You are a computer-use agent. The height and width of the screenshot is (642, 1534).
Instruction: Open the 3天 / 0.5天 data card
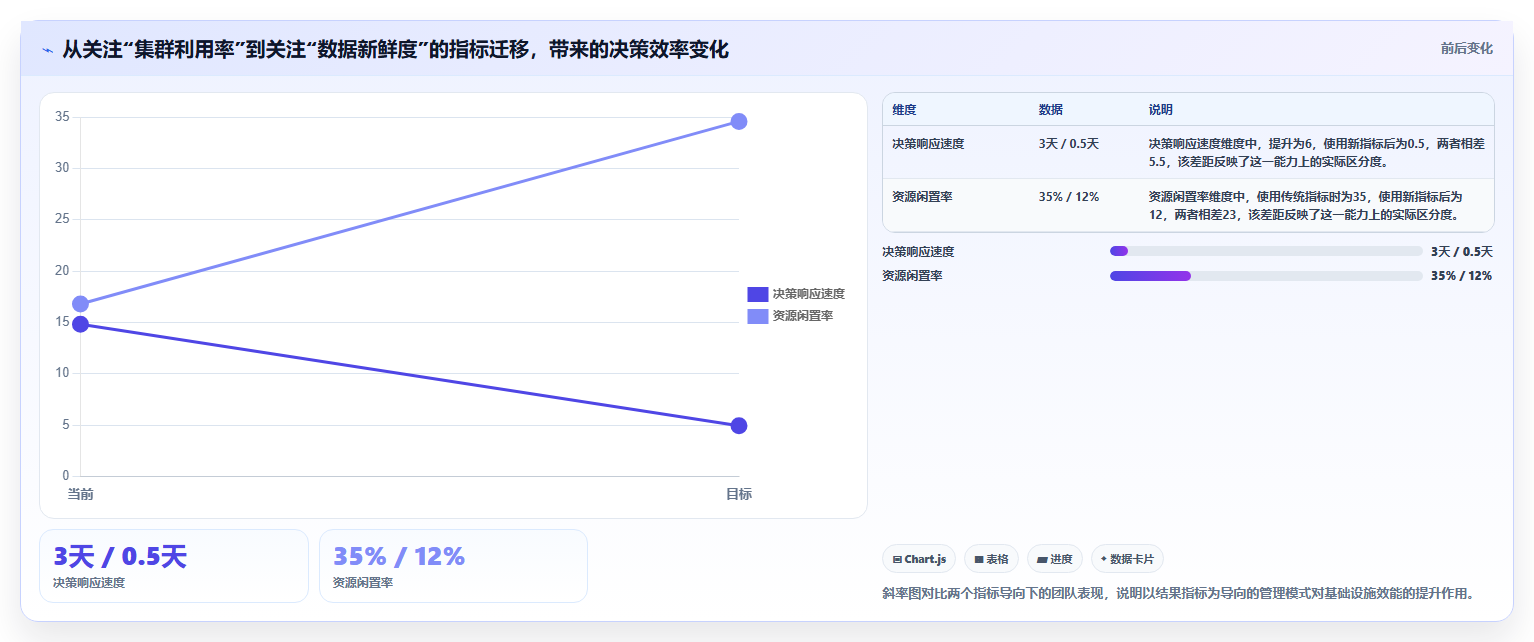tap(174, 566)
